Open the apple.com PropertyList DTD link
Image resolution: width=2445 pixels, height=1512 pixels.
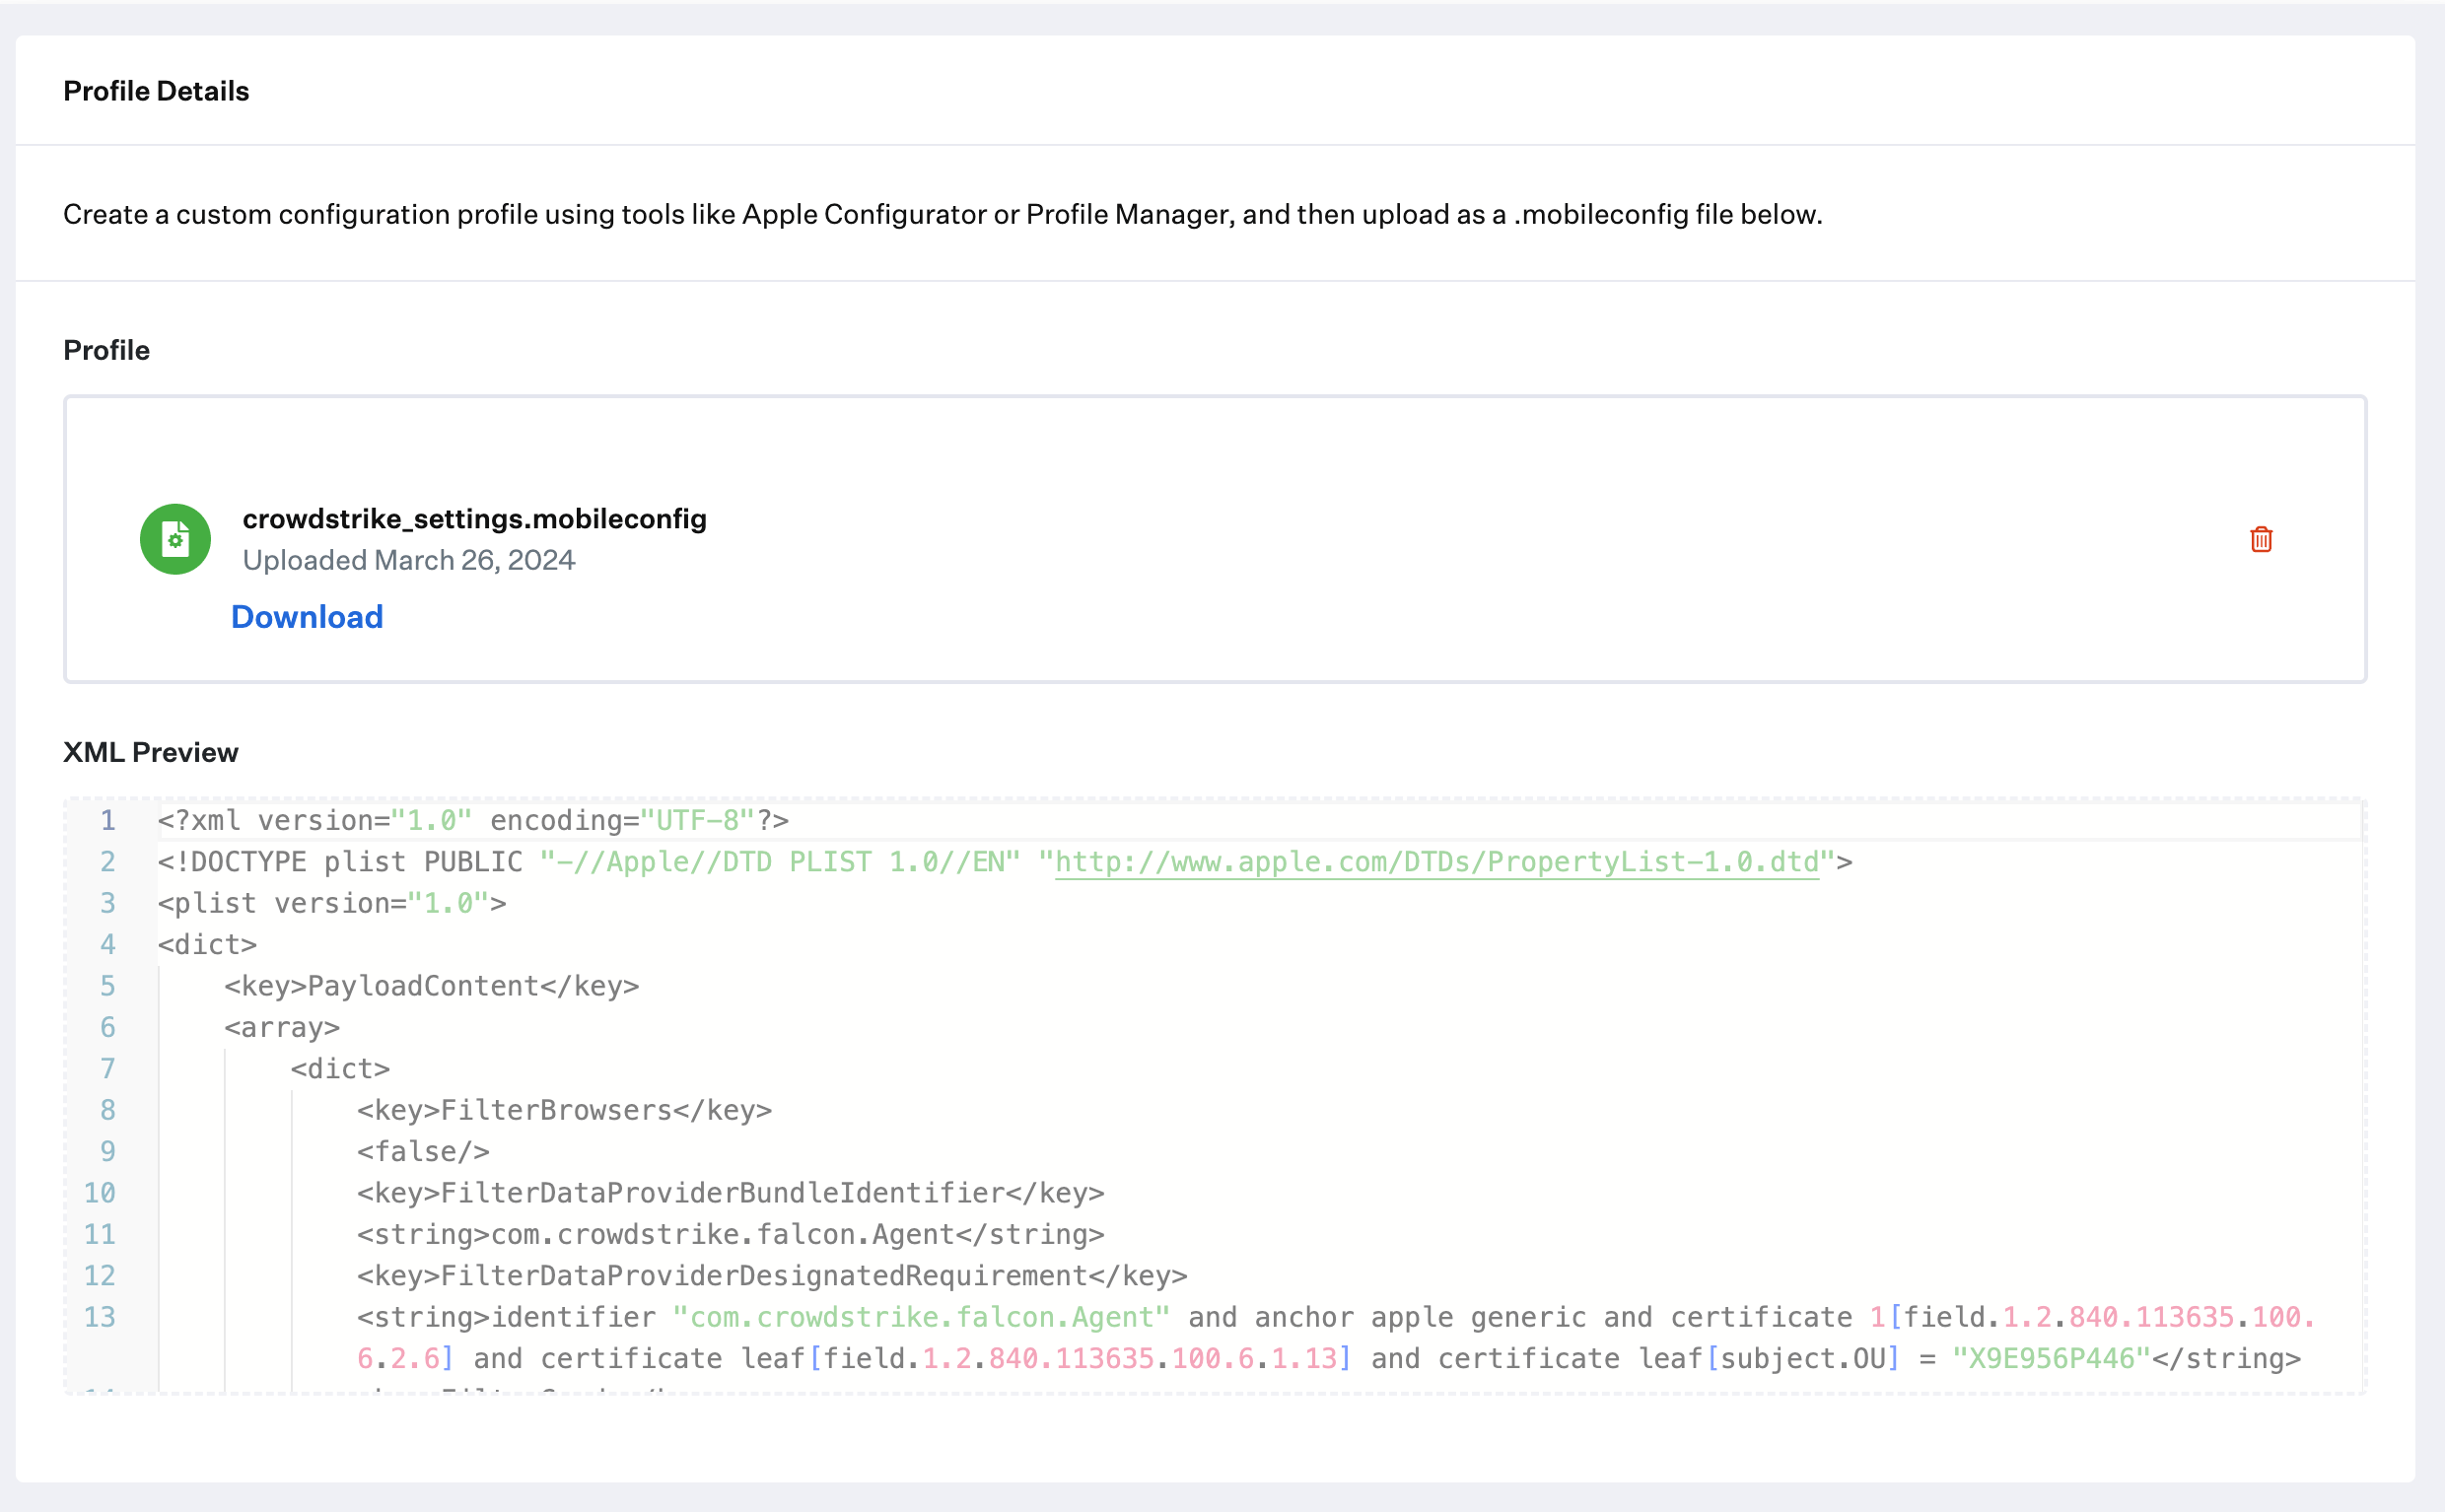1436,862
